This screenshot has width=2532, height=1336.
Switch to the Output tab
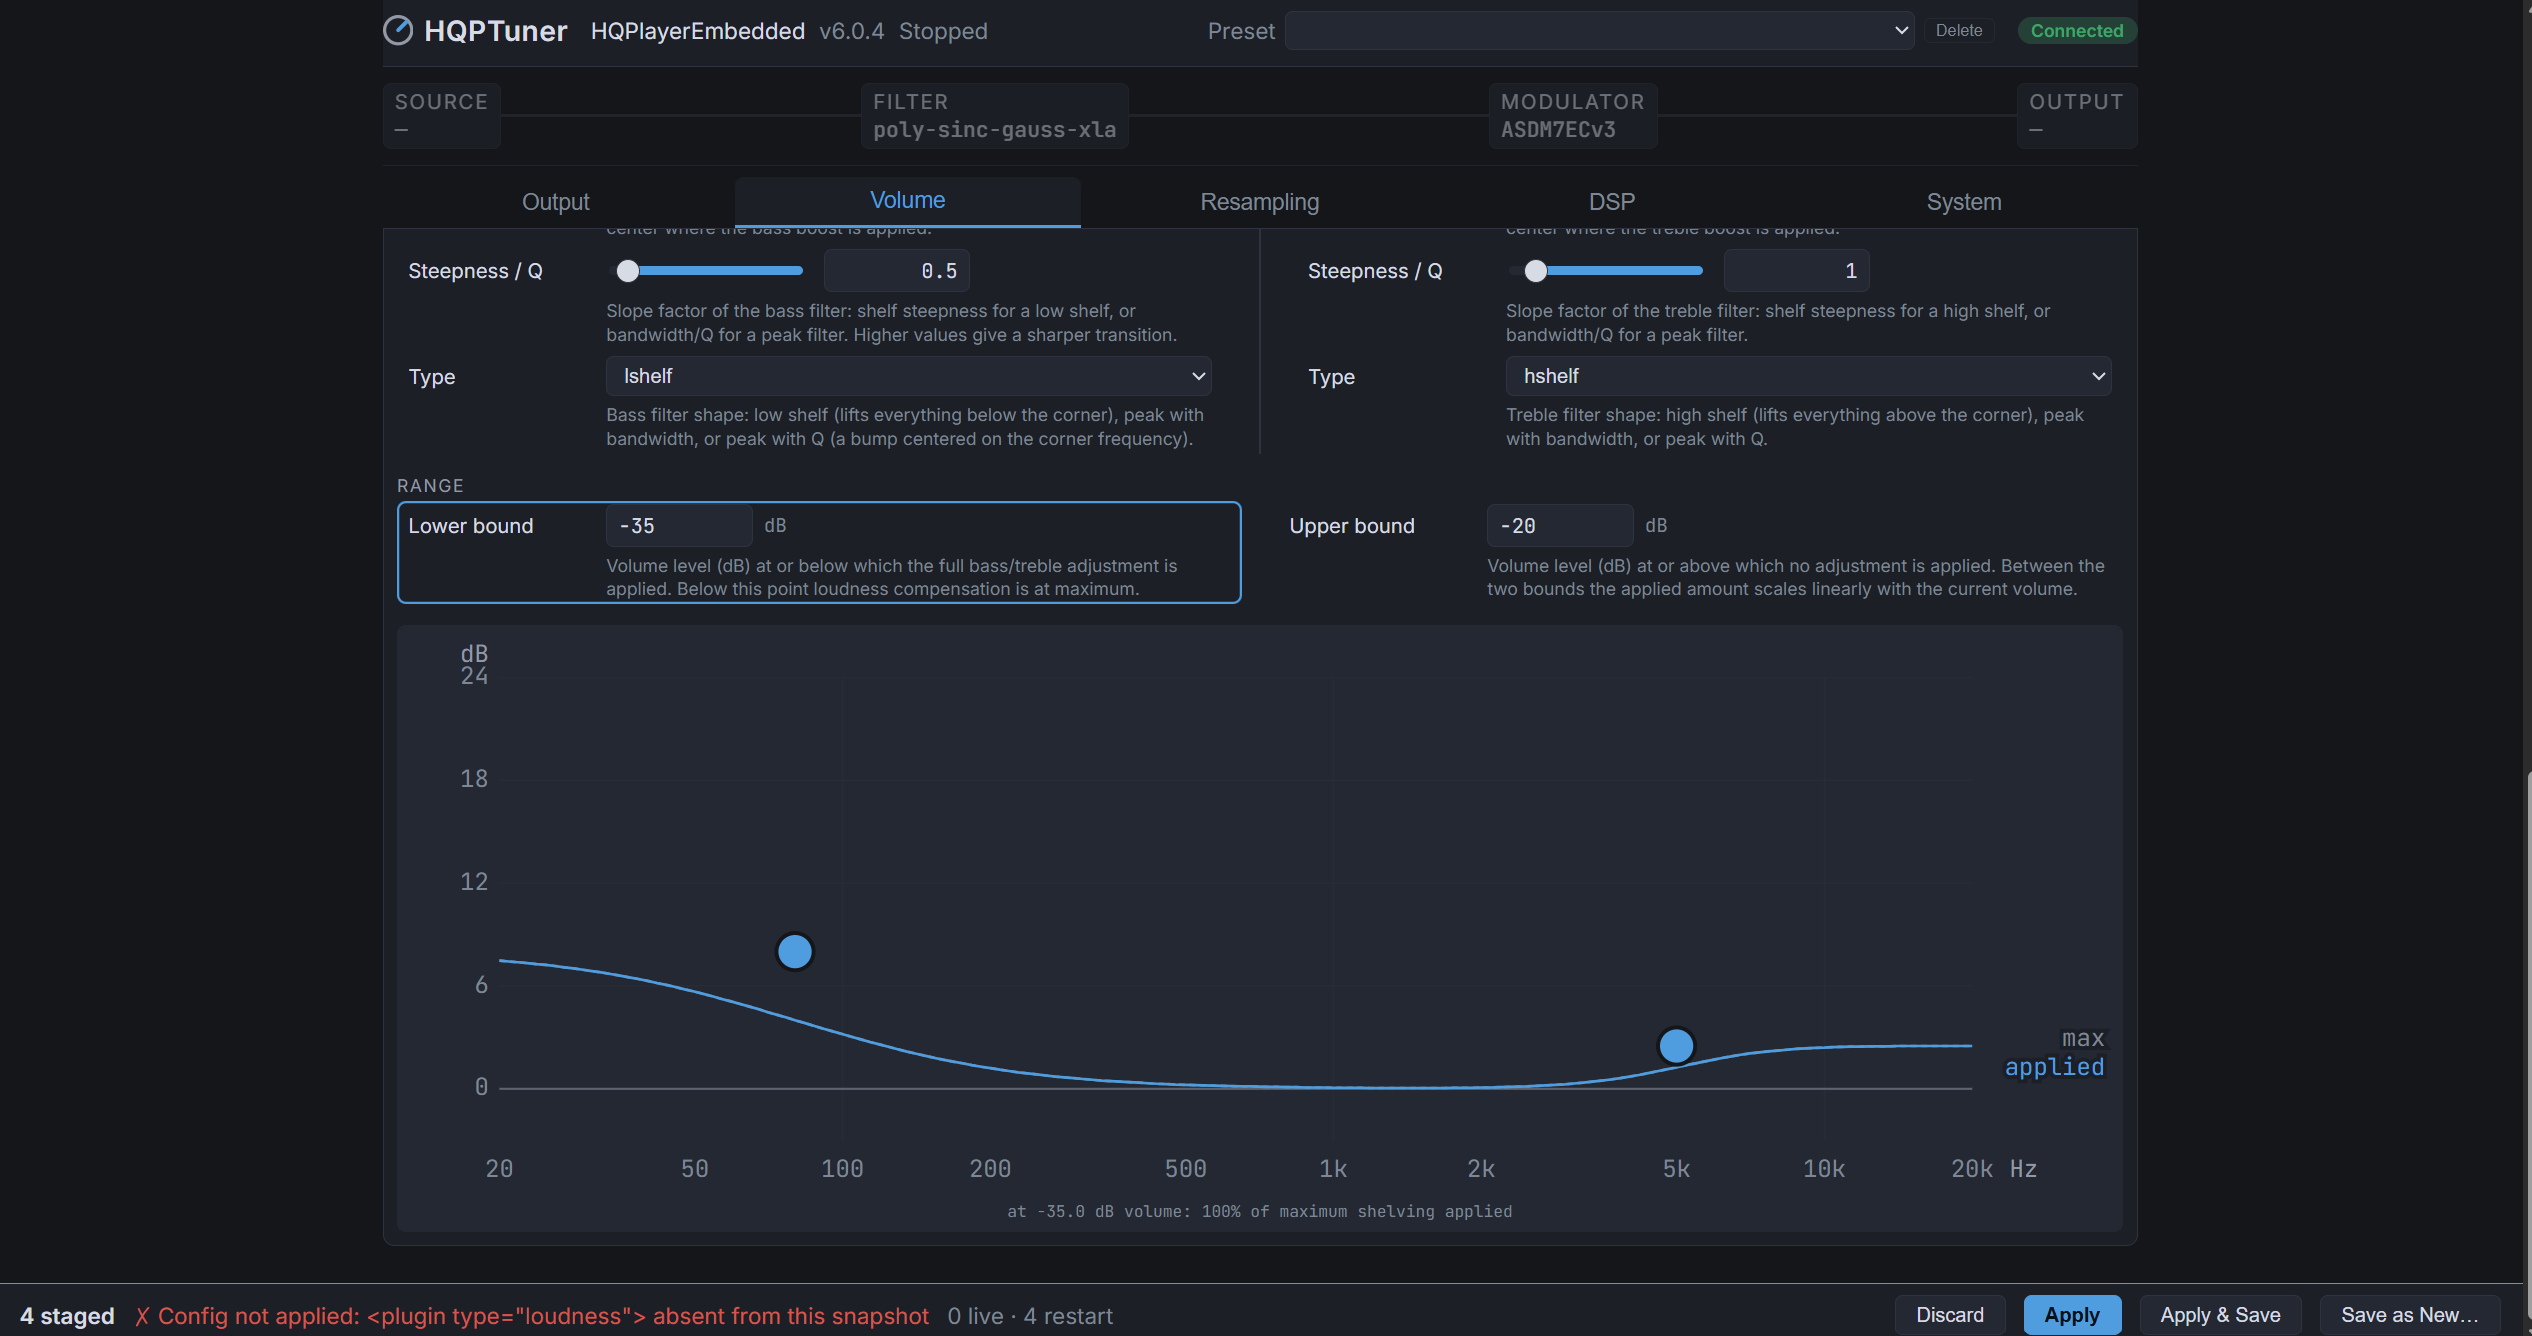556,202
